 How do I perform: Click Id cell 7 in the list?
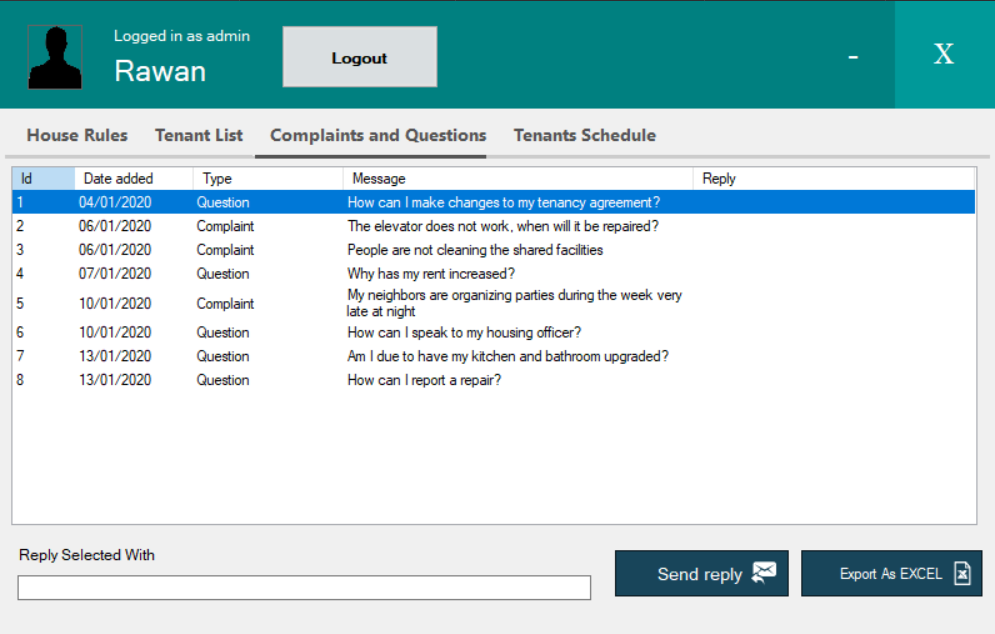point(20,356)
